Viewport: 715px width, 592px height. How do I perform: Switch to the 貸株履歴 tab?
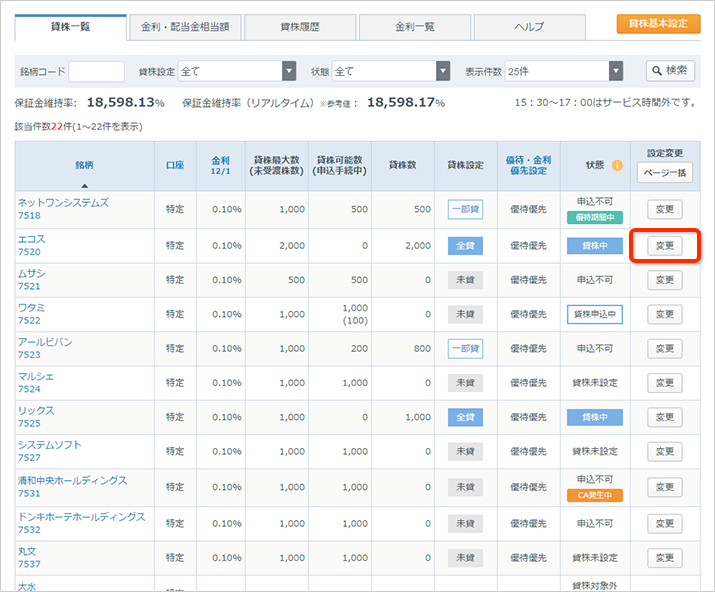coord(299,26)
